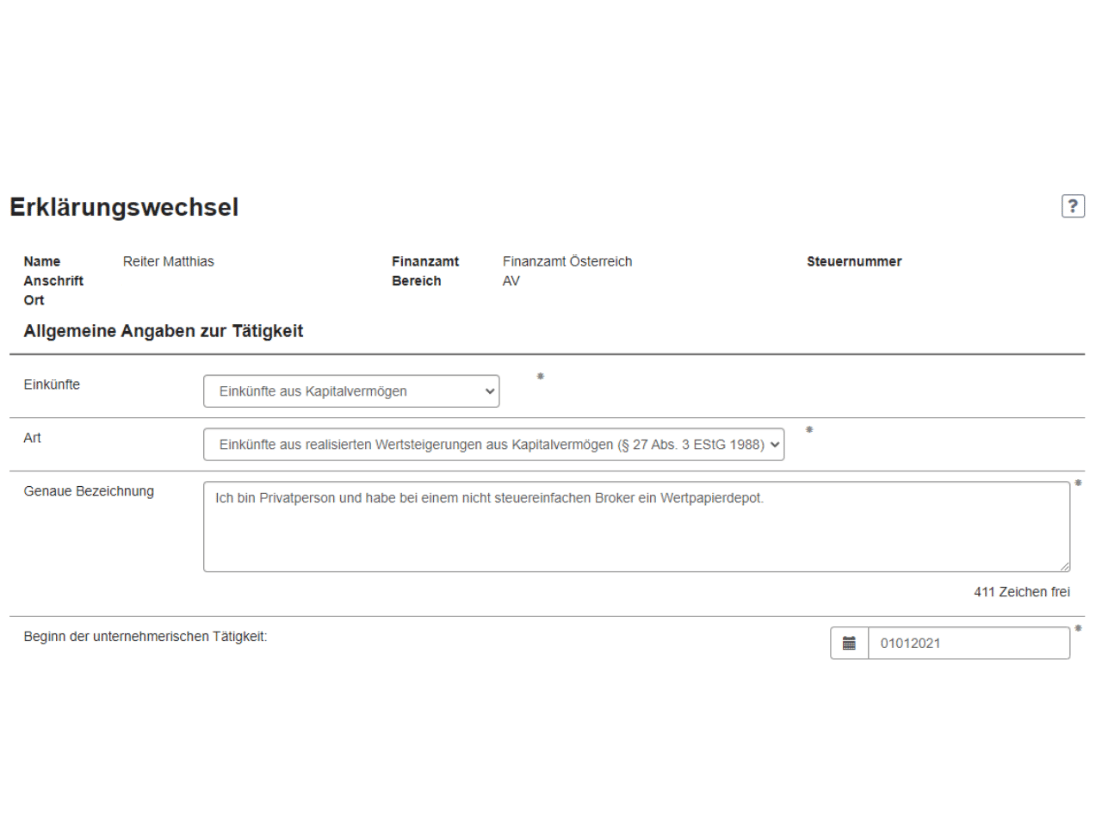Click Finanzamt Österreich value
The width and height of the screenshot is (1102, 836).
(567, 261)
